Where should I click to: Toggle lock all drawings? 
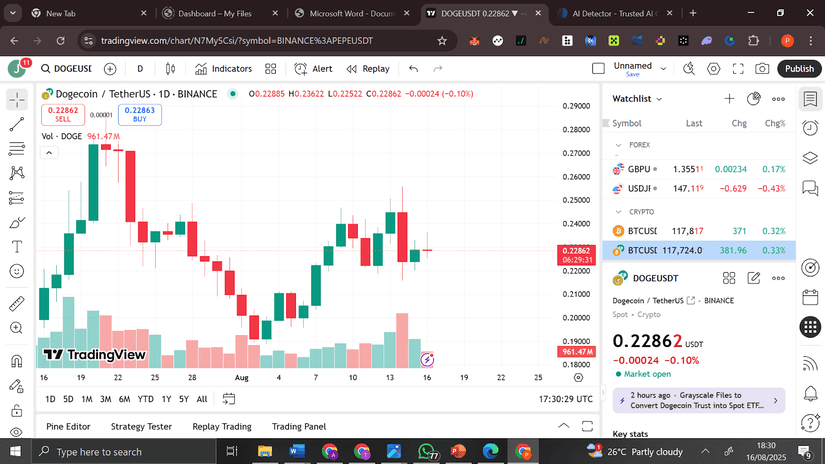pos(17,410)
